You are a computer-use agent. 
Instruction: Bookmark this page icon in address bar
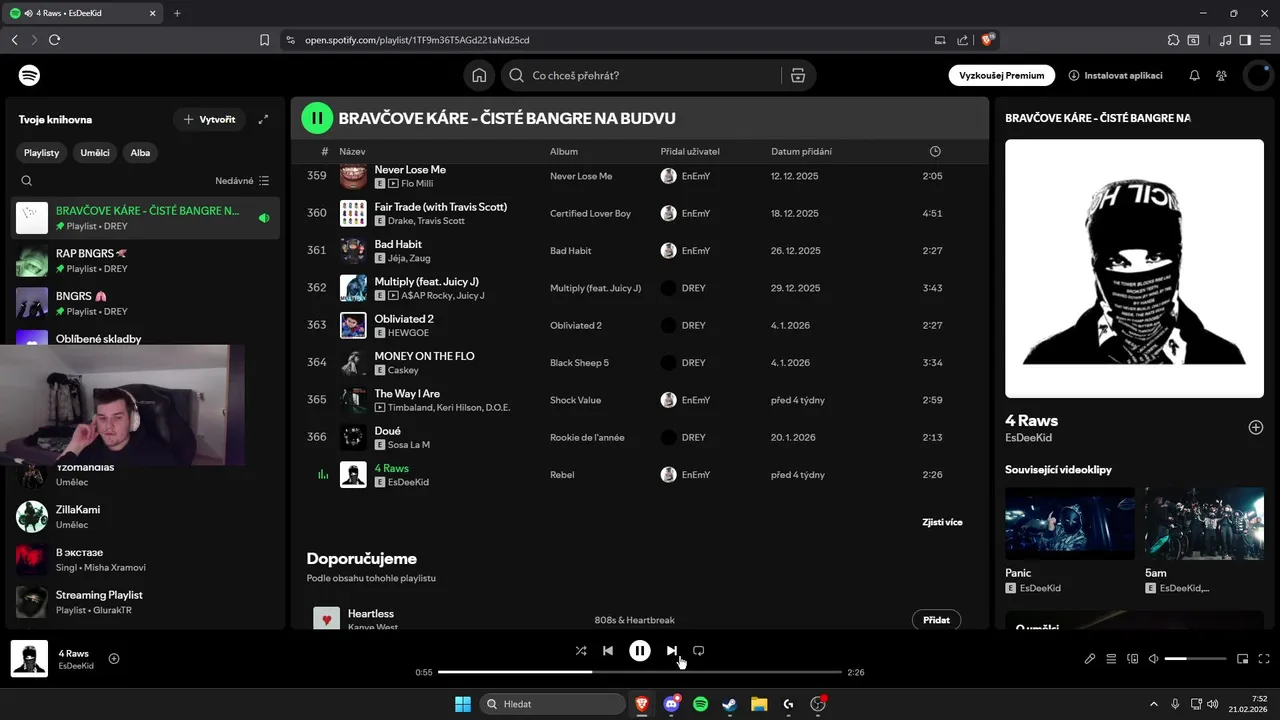click(264, 40)
